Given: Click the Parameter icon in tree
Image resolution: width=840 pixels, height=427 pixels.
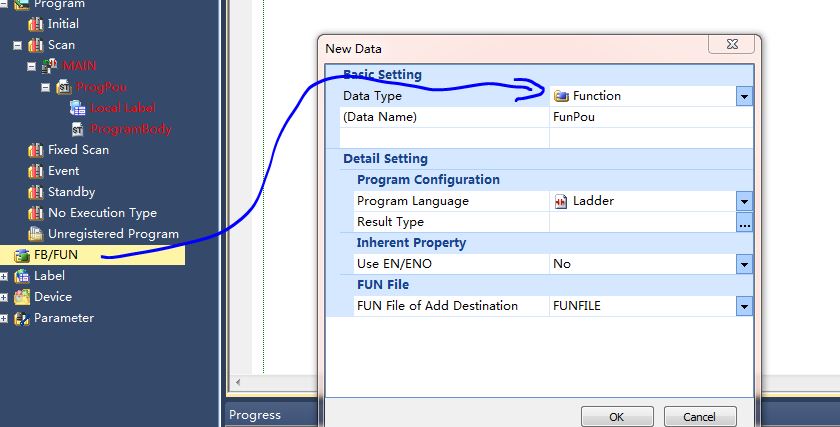Looking at the screenshot, I should (22, 318).
